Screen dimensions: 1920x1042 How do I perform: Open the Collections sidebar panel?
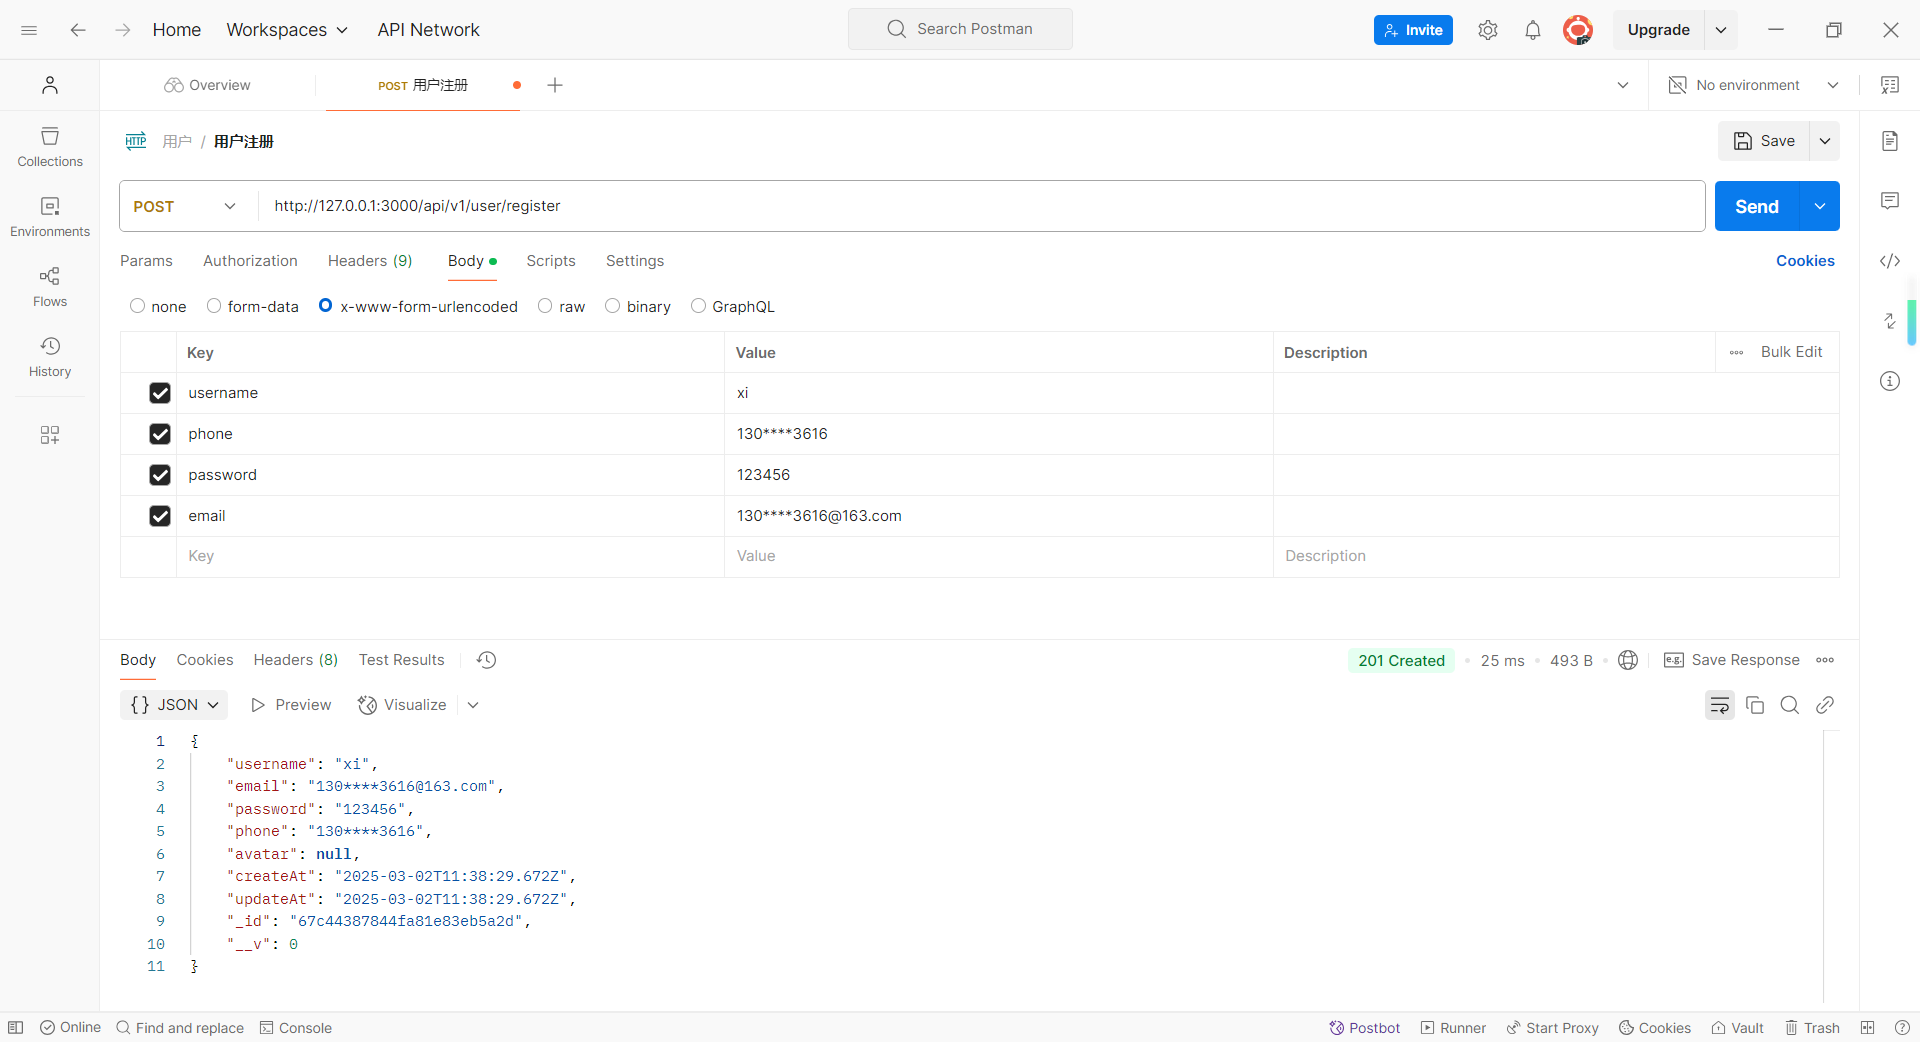50,146
